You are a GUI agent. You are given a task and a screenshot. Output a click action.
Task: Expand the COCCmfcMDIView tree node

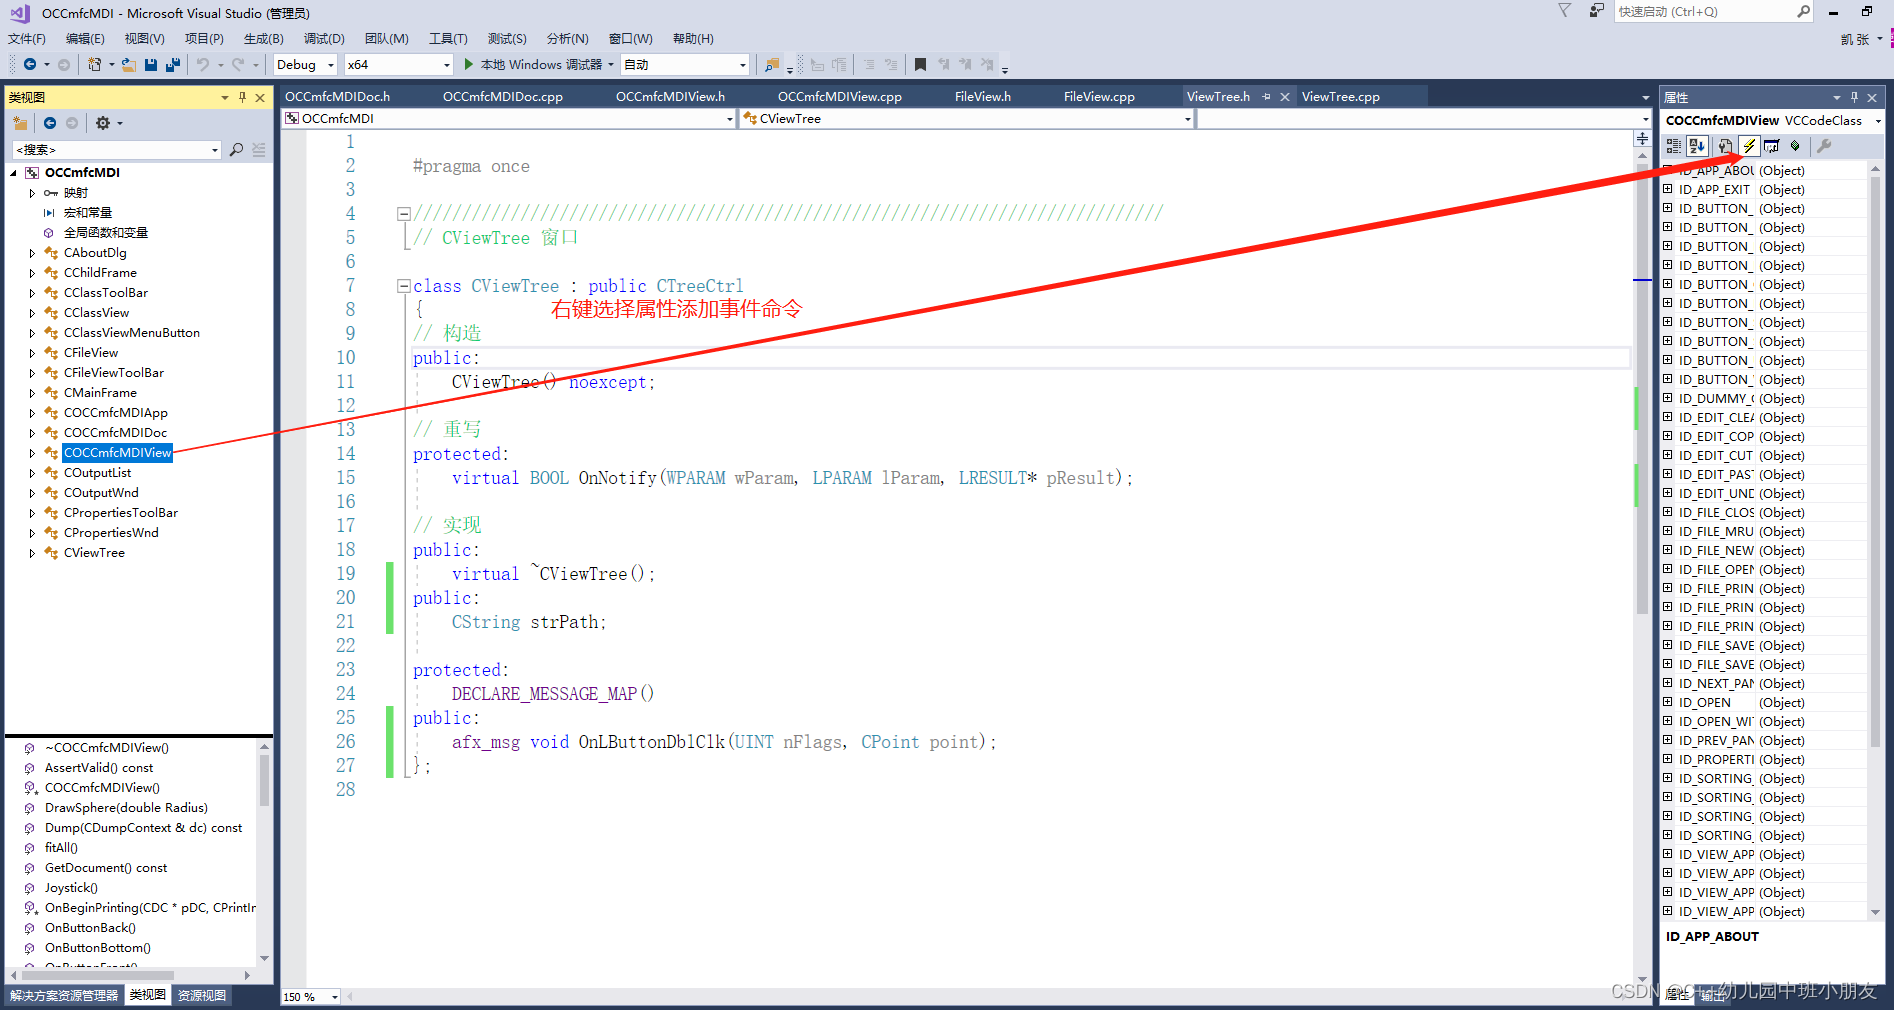[33, 452]
